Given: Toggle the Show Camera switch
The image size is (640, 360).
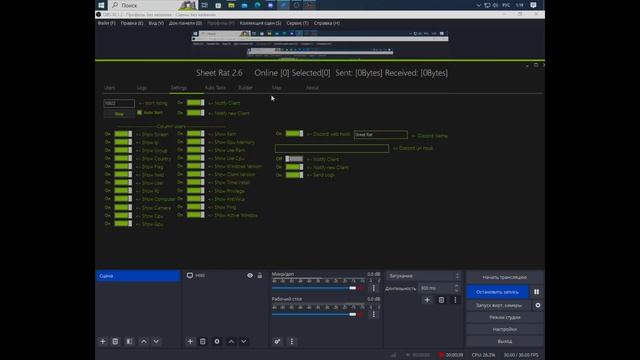Looking at the screenshot, I should (x=123, y=207).
